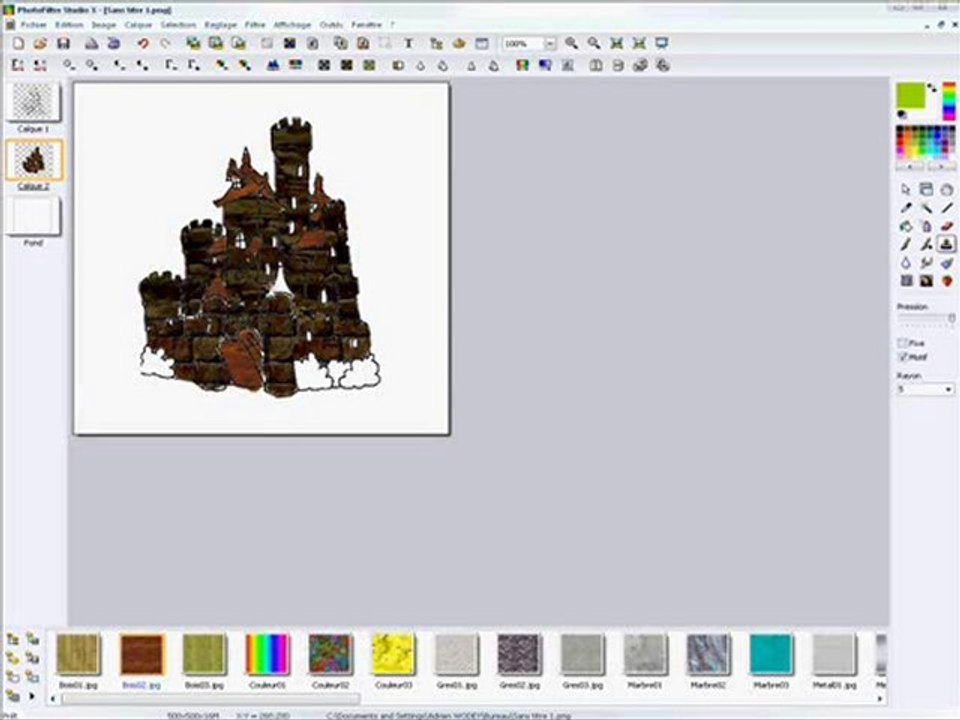Click the full screen monitor icon
The height and width of the screenshot is (720, 960).
pos(661,43)
